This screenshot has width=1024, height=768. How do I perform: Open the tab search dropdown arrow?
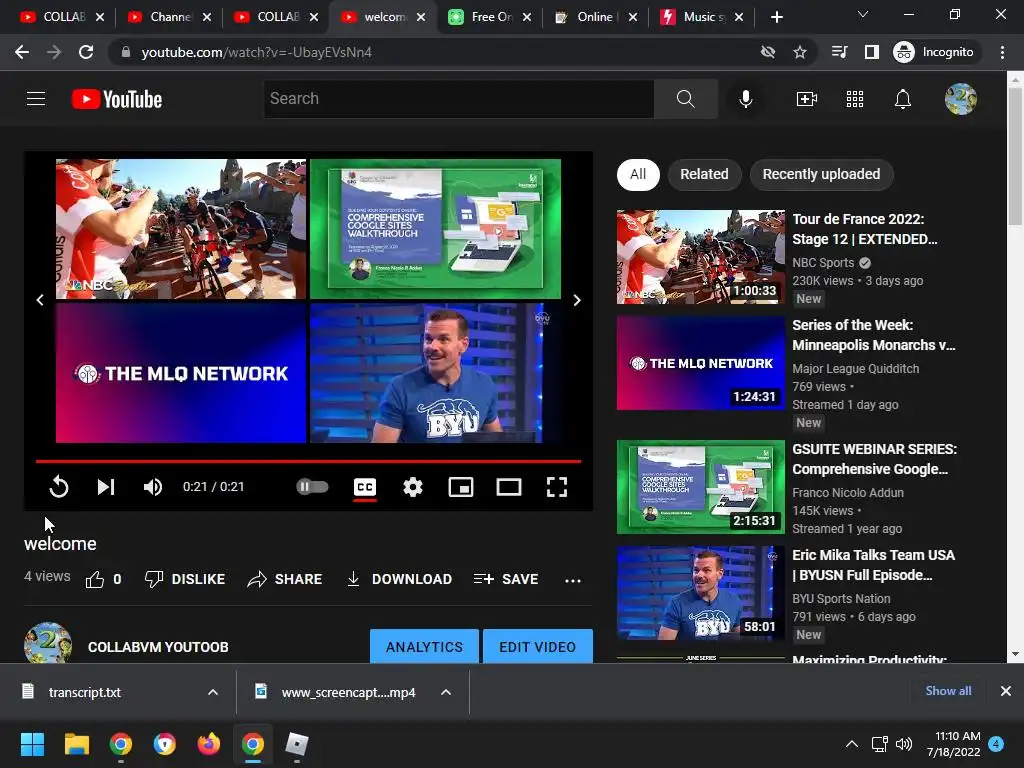pos(863,14)
